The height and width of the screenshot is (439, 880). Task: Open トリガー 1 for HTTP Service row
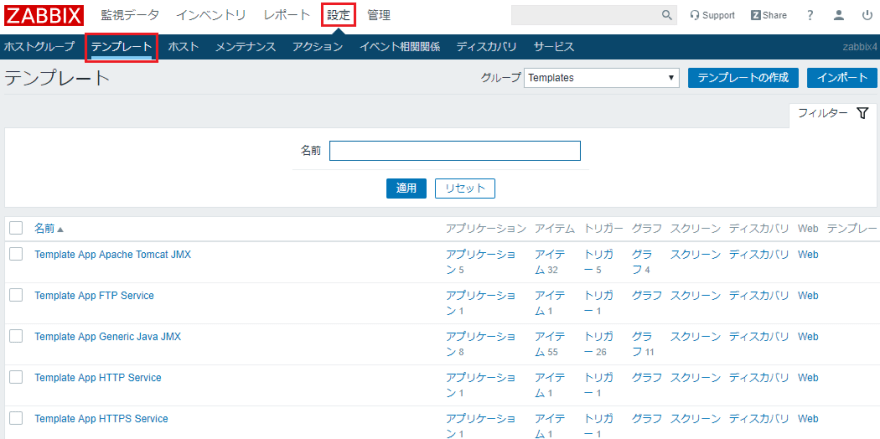tap(599, 385)
